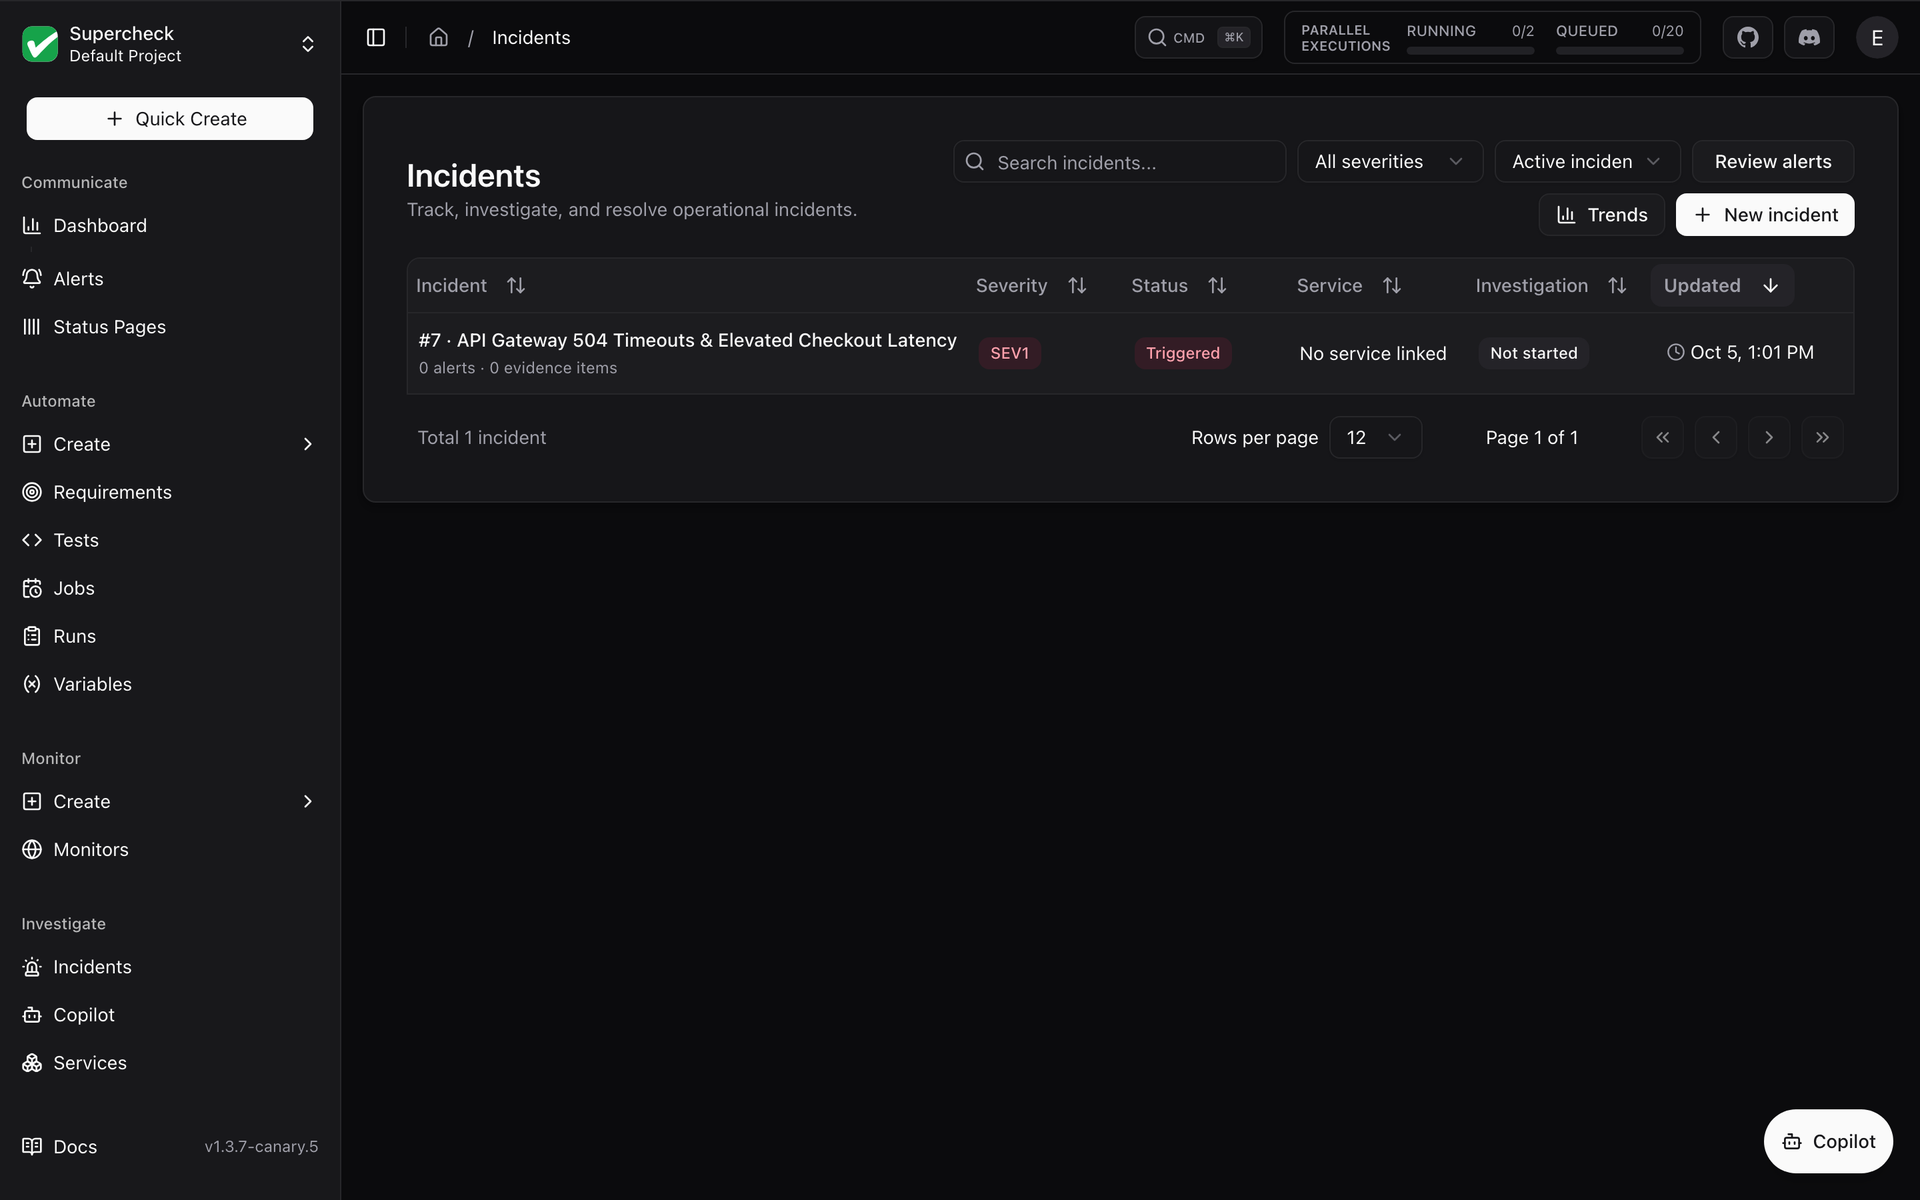Jump to last page of incidents
Image resolution: width=1920 pixels, height=1200 pixels.
[x=1822, y=438]
